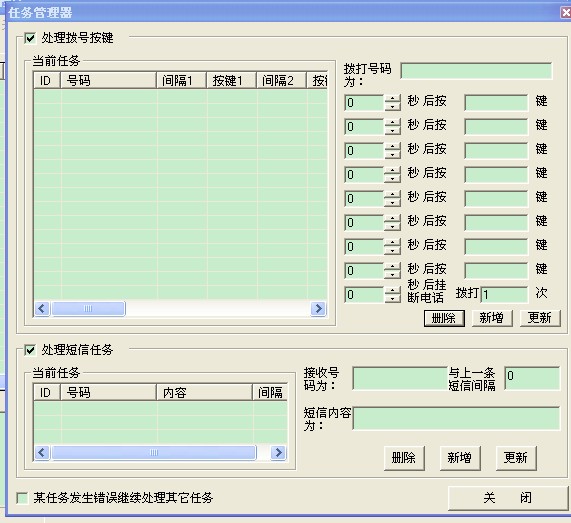Increase the sixth 秒后按 seconds spinner

click(x=393, y=219)
